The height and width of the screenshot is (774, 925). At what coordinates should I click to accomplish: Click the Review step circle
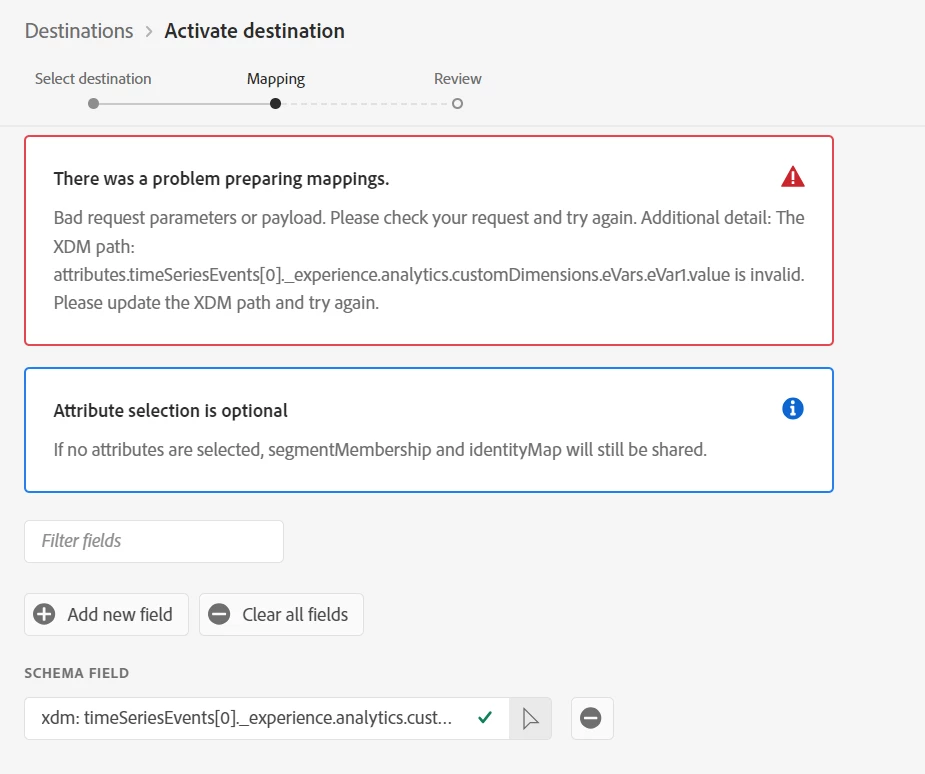[x=457, y=103]
